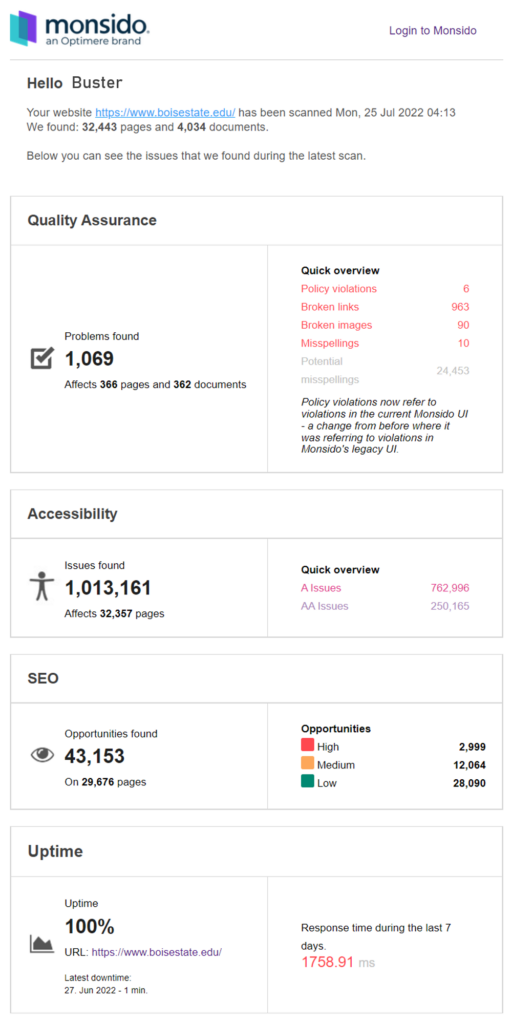Click the Hello Buster greeting
The width and height of the screenshot is (512, 1024).
[x=74, y=83]
